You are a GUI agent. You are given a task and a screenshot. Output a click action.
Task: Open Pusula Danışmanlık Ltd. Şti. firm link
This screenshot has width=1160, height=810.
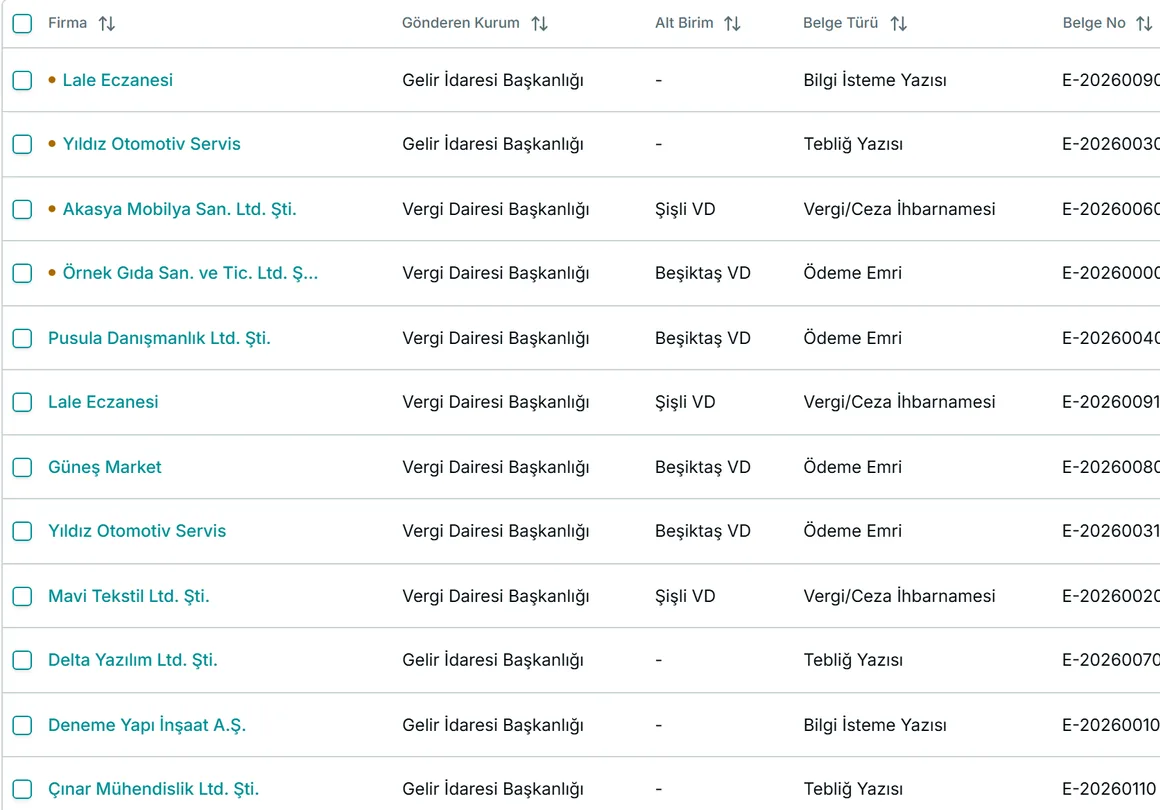coord(159,338)
